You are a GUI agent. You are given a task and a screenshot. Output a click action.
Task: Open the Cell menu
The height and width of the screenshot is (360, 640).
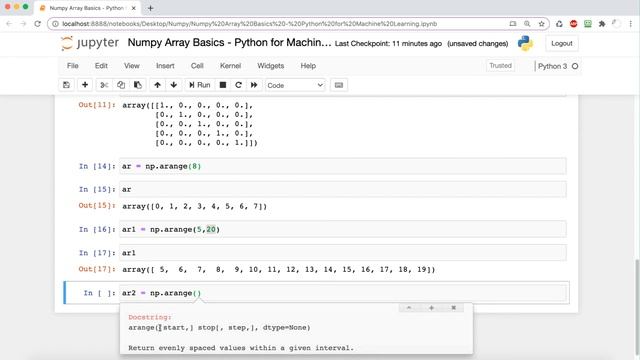click(x=197, y=66)
